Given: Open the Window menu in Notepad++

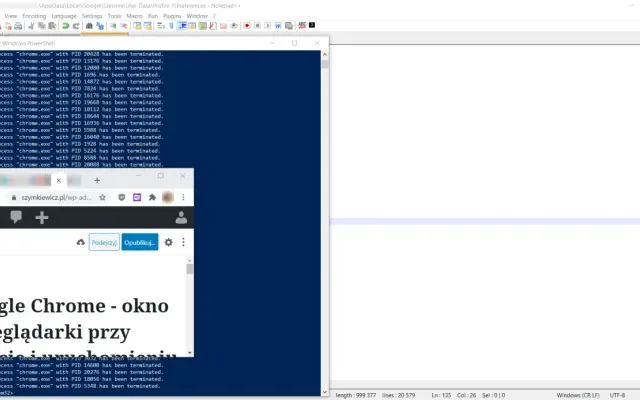Looking at the screenshot, I should click(x=197, y=16).
